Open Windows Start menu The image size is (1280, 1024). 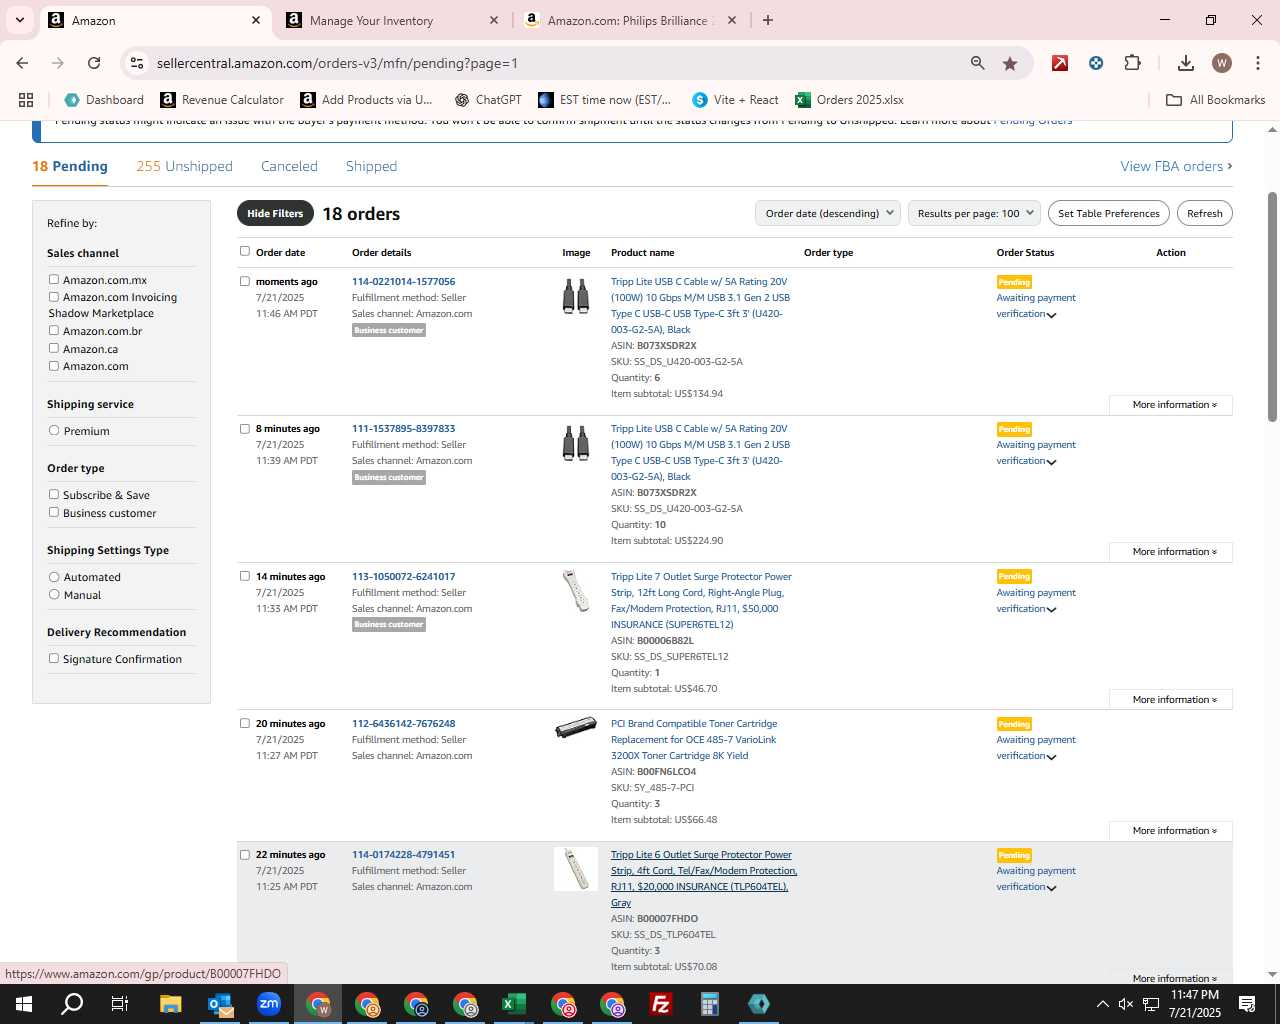(x=24, y=1004)
